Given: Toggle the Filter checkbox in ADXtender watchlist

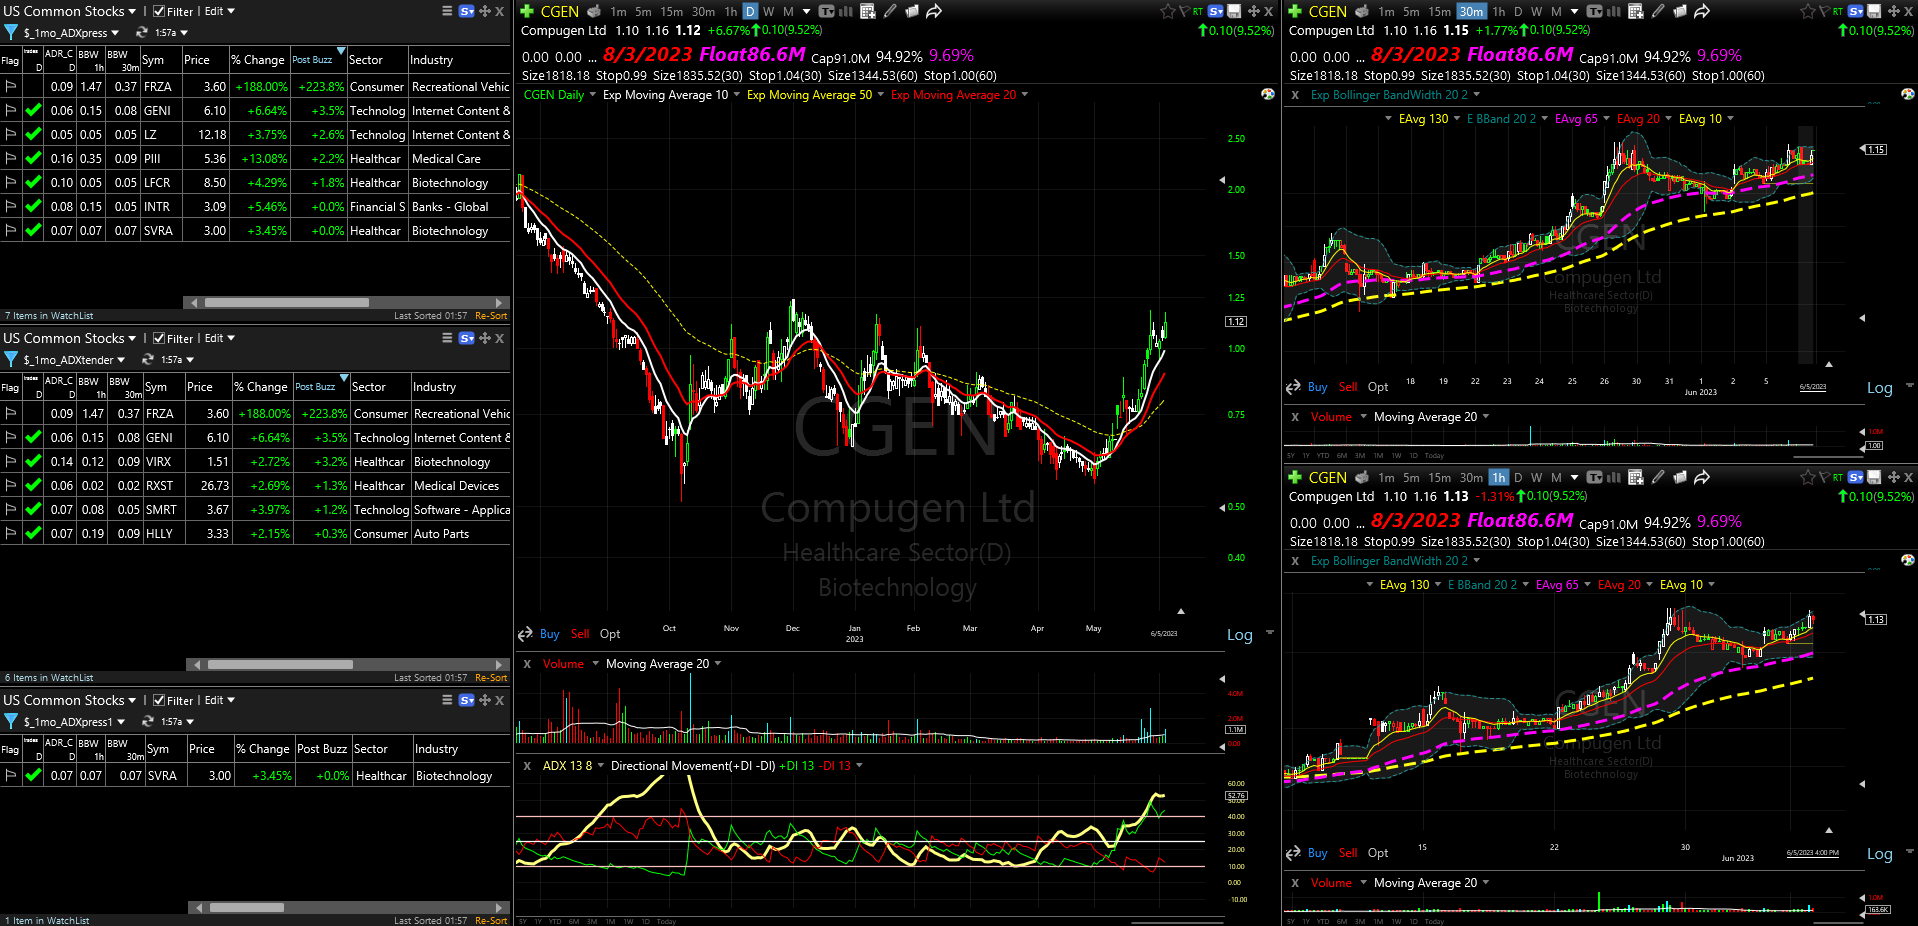Looking at the screenshot, I should [x=159, y=338].
